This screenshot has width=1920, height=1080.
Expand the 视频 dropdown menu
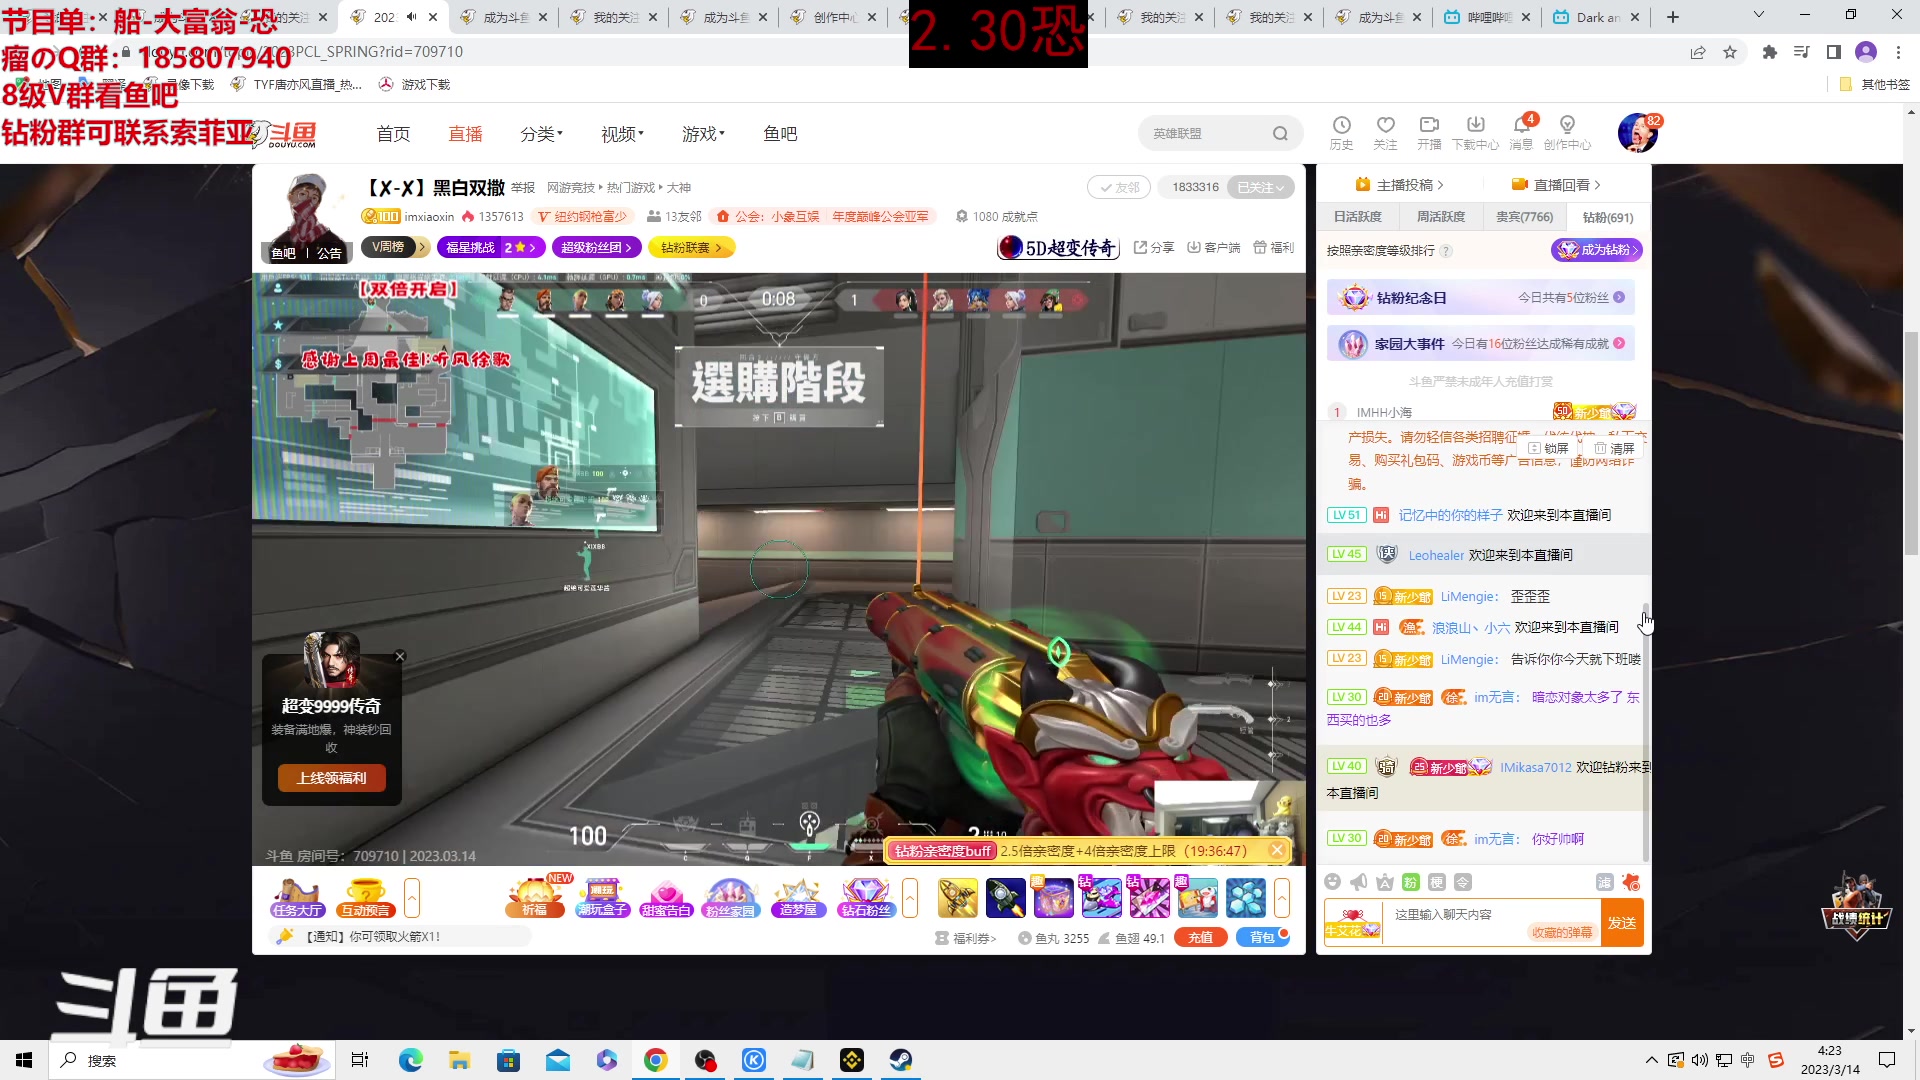point(622,133)
